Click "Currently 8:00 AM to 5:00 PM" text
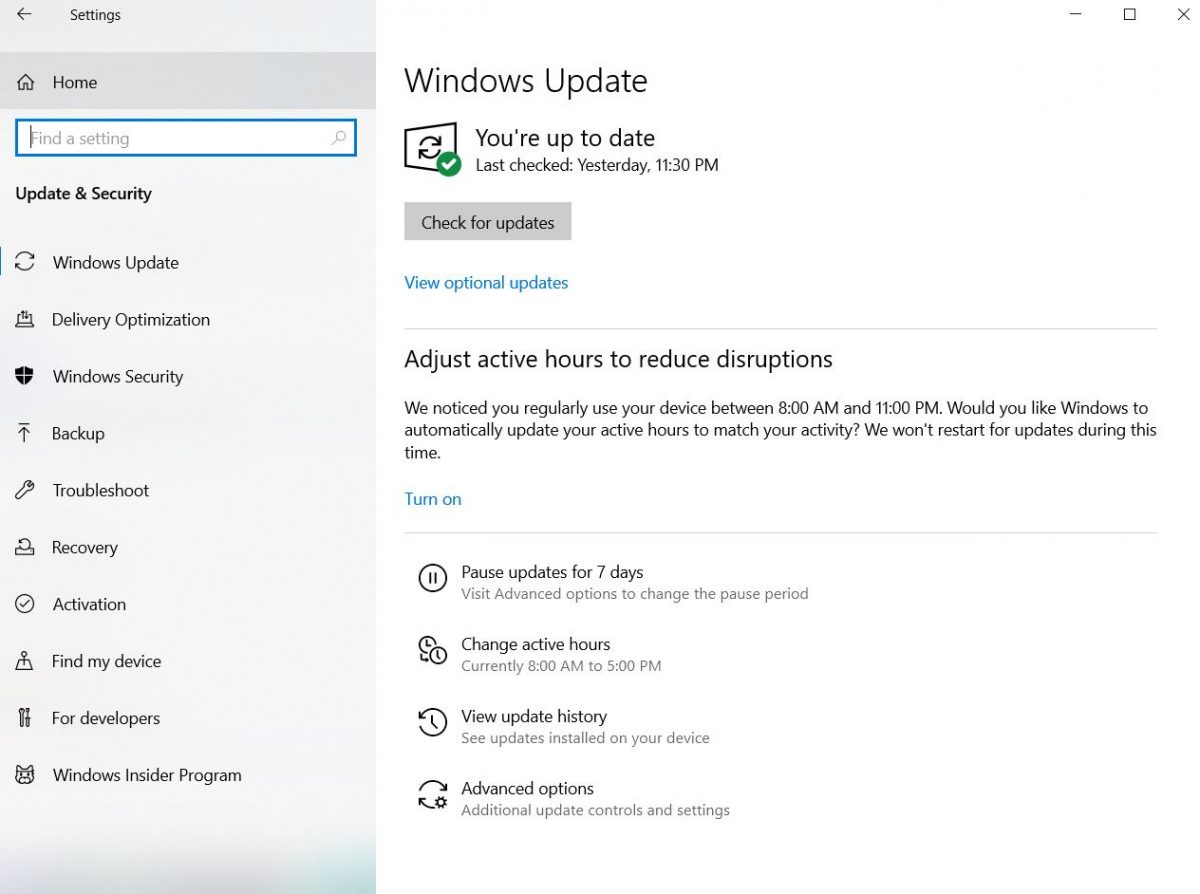 [x=561, y=666]
